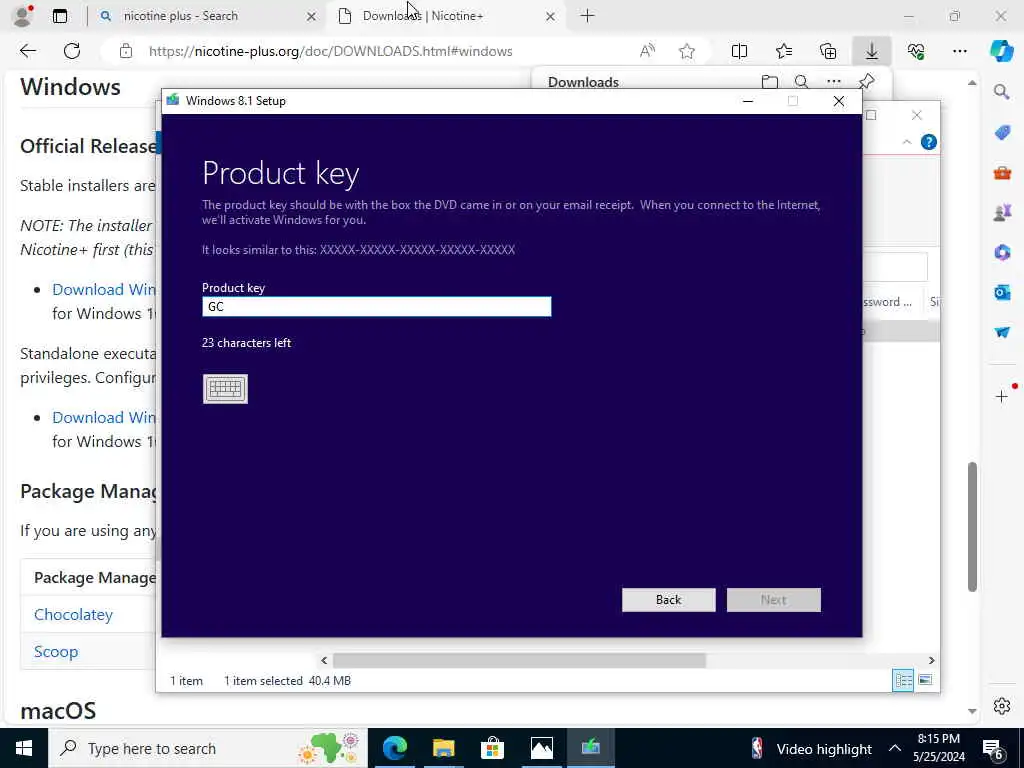Click the Windows Setup taskbar icon
This screenshot has width=1024, height=768.
[590, 748]
